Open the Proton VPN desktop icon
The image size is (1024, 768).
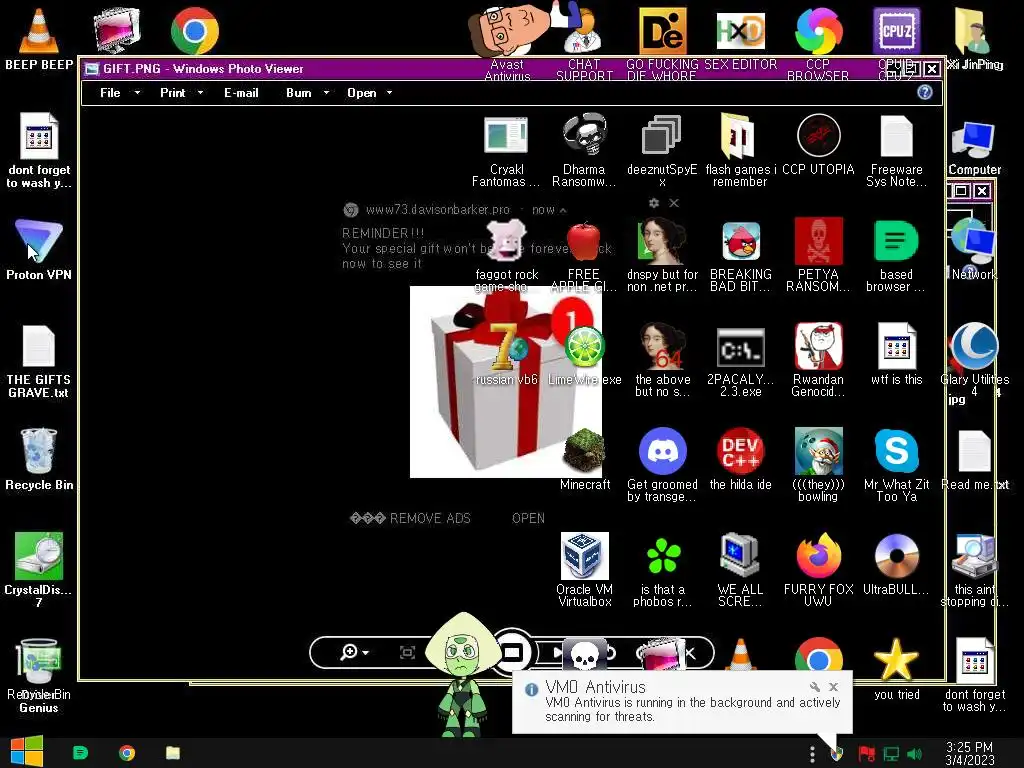(x=39, y=240)
